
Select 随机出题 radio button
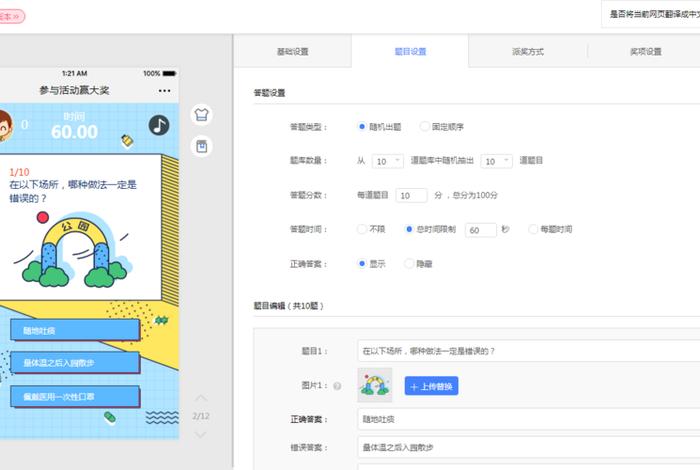(x=362, y=127)
